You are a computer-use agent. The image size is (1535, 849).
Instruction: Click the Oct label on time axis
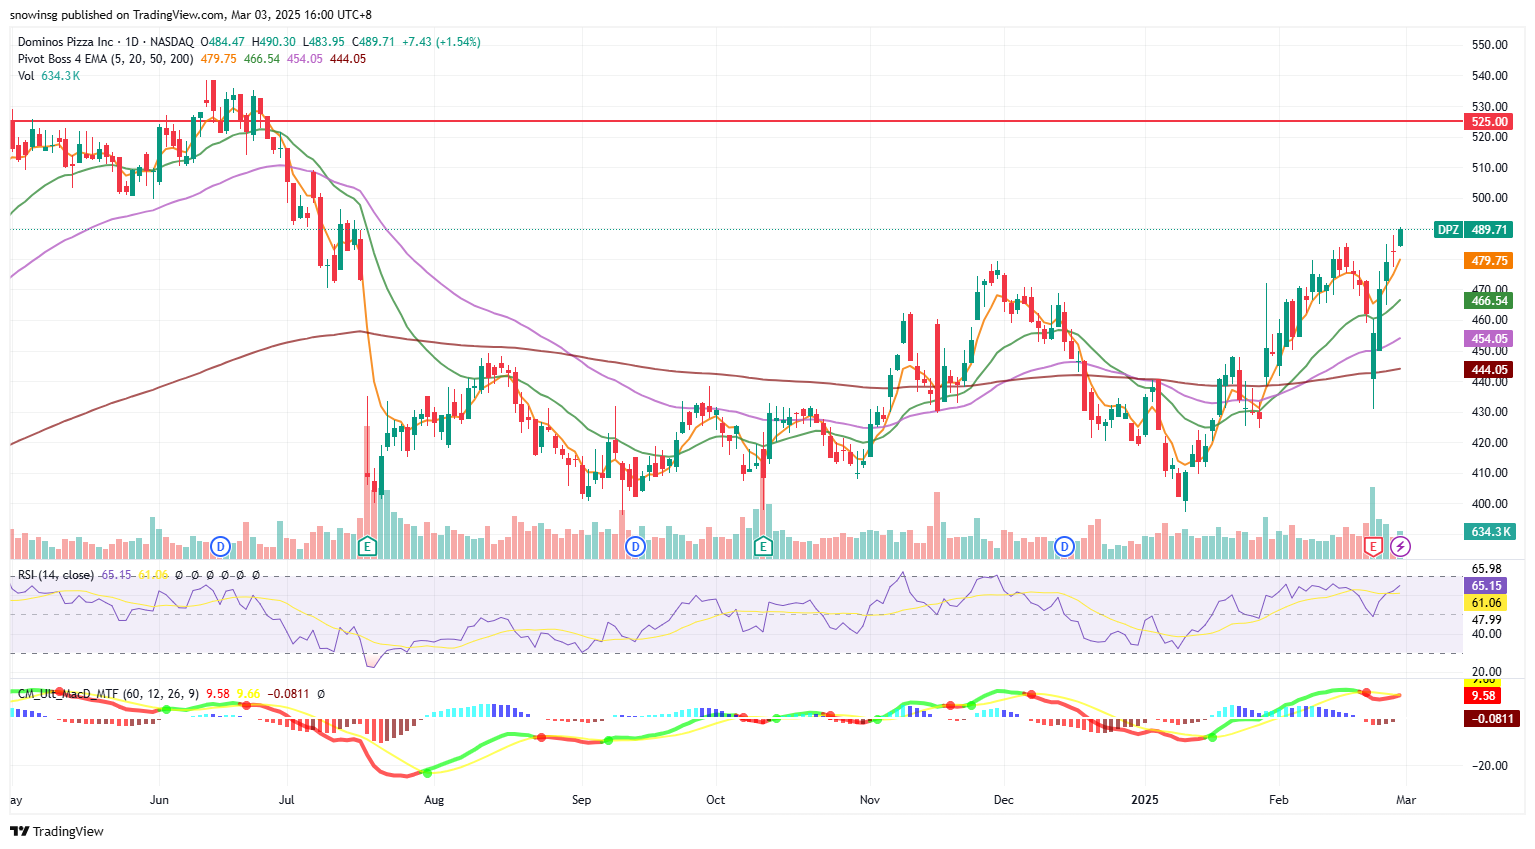[715, 800]
